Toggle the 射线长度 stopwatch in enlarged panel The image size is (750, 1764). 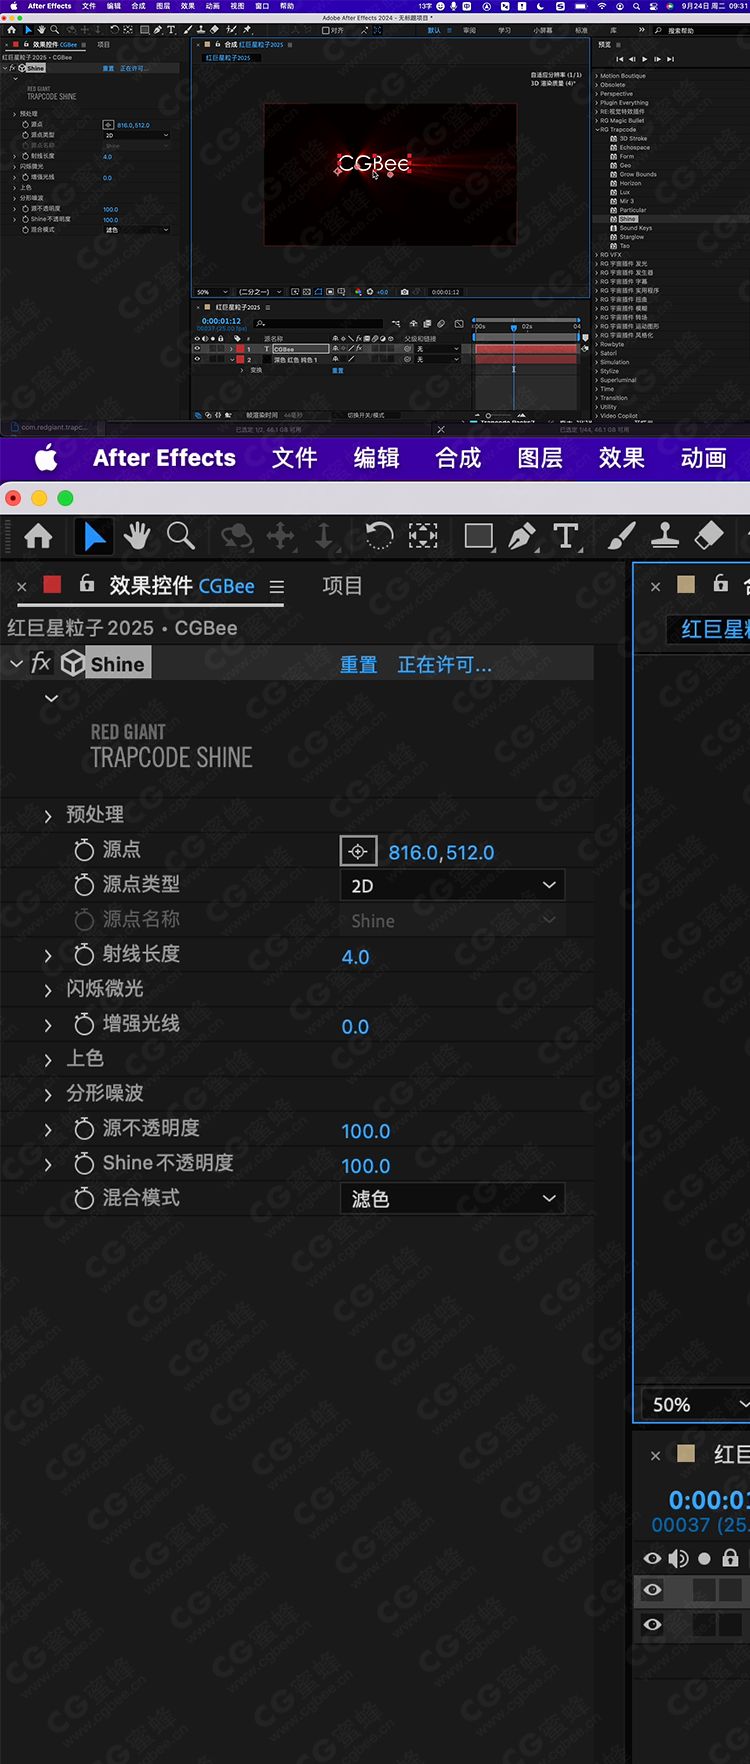click(x=84, y=955)
